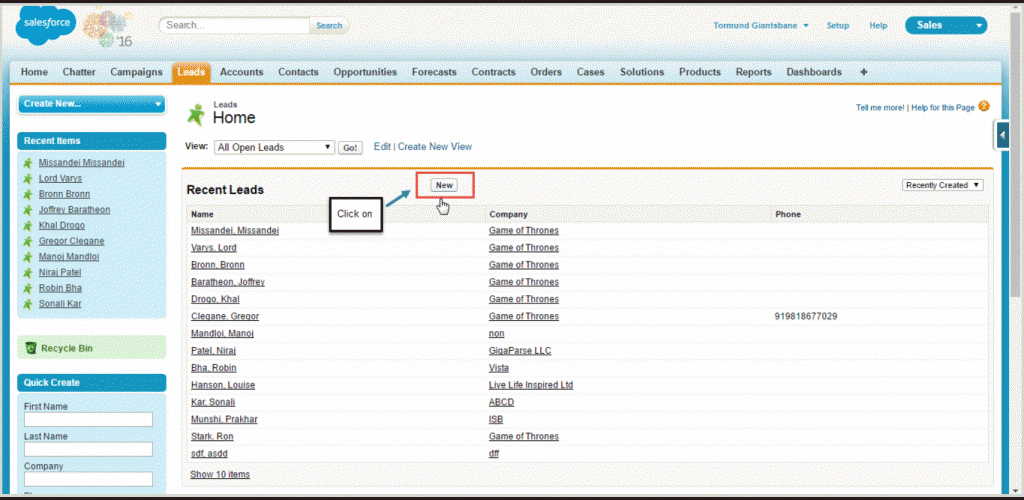
Task: Open the Dashboards tab
Action: (x=814, y=72)
